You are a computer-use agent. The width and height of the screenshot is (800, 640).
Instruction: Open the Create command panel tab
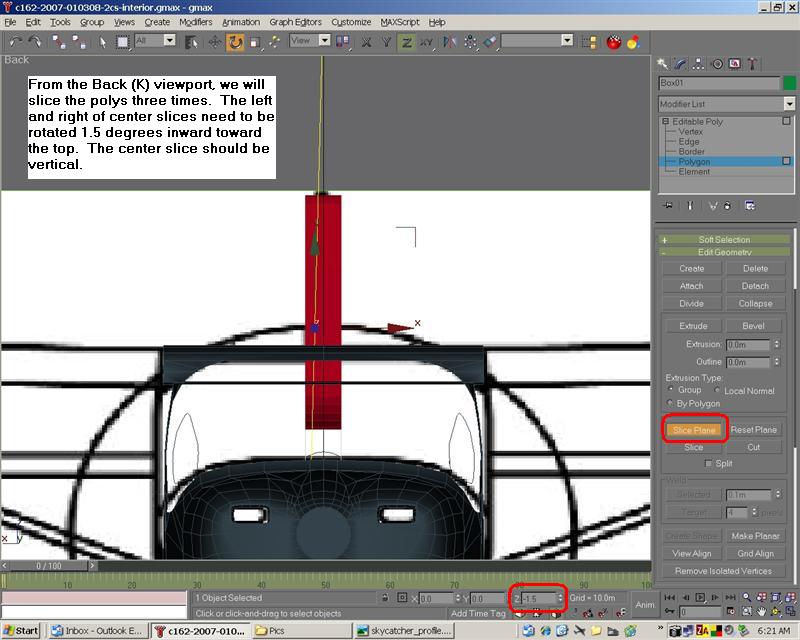(663, 64)
